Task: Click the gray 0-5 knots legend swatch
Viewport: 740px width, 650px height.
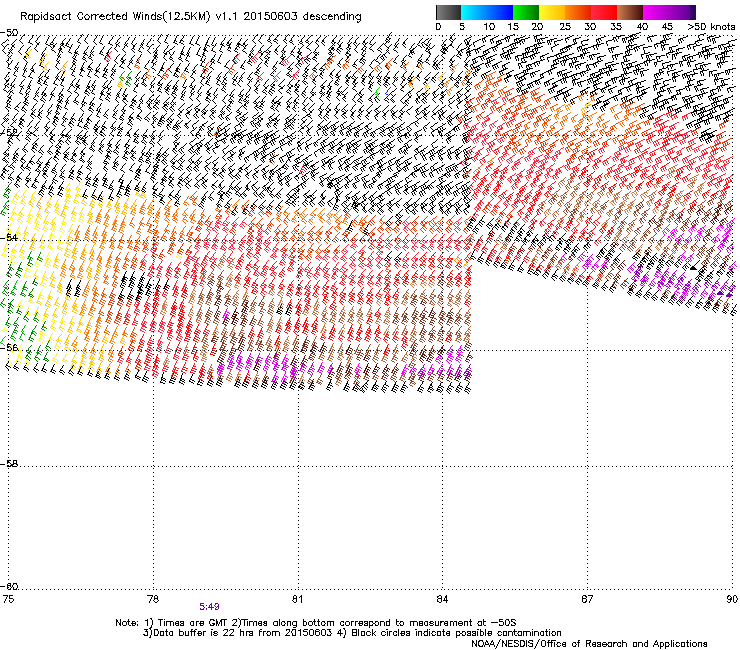Action: 448,12
